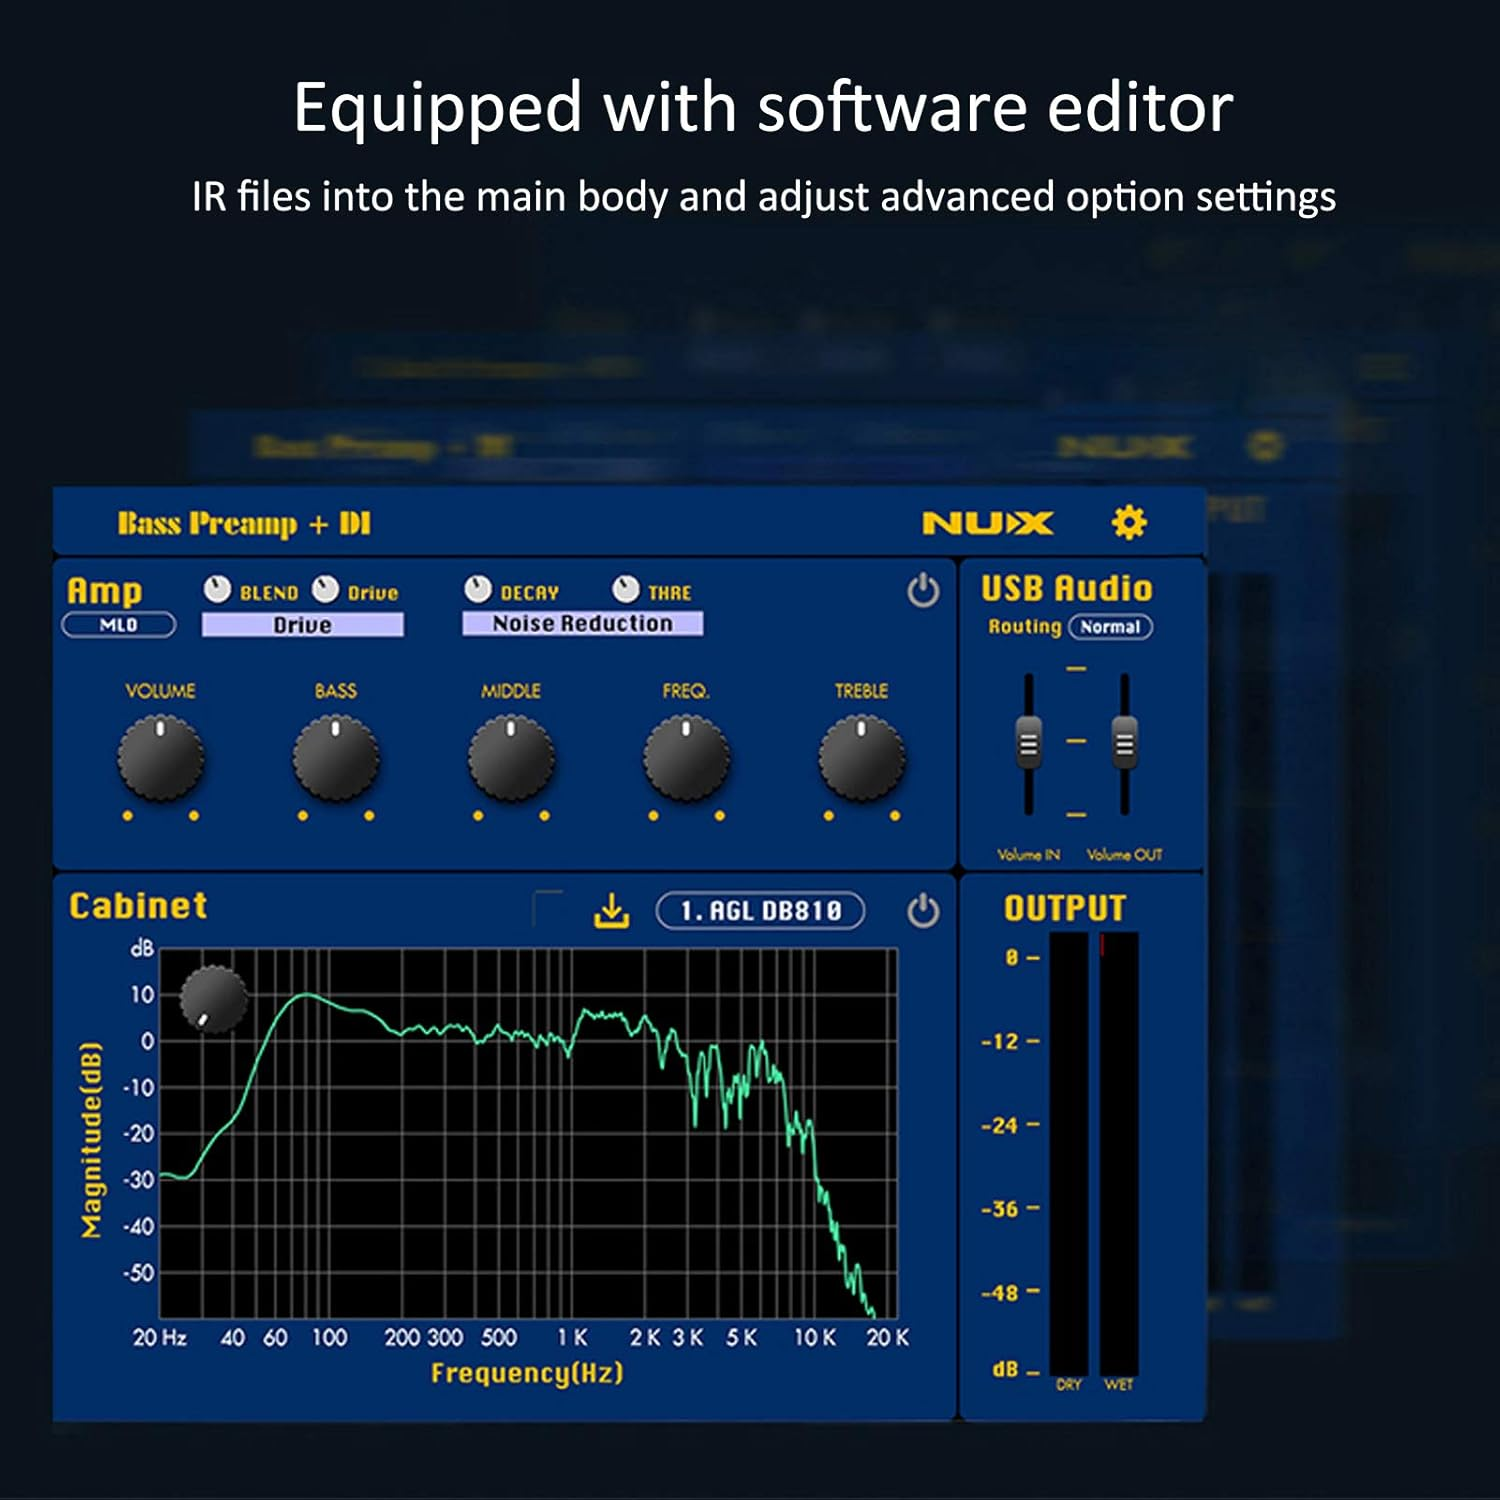Open the MLD amp model selector
1500x1500 pixels.
click(x=119, y=625)
